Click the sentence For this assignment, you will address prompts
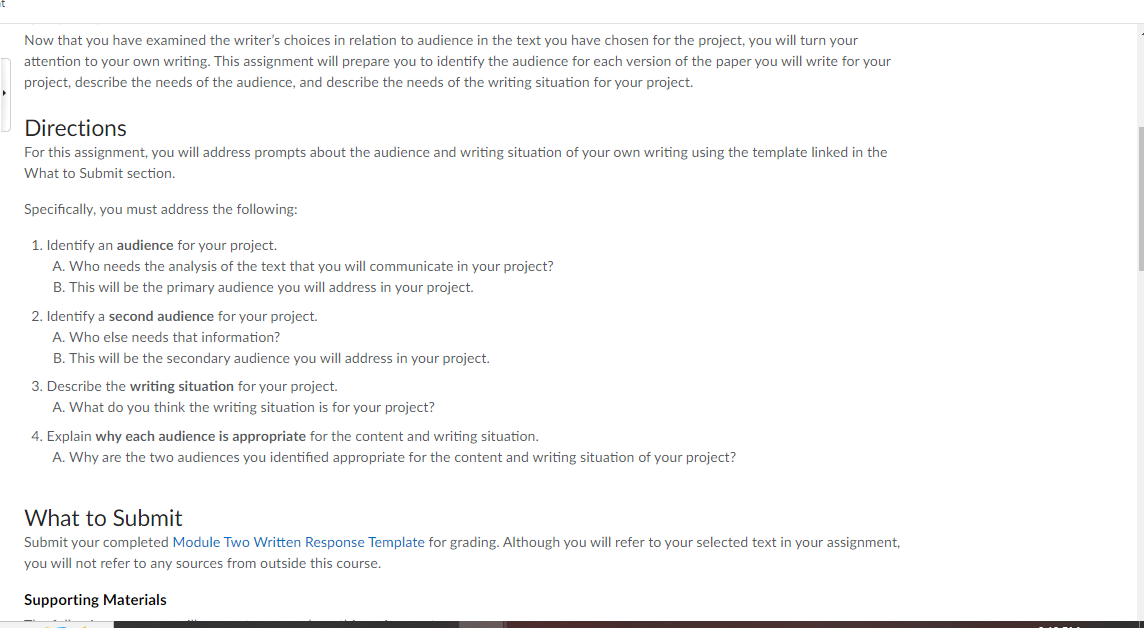1144x628 pixels. 455,163
